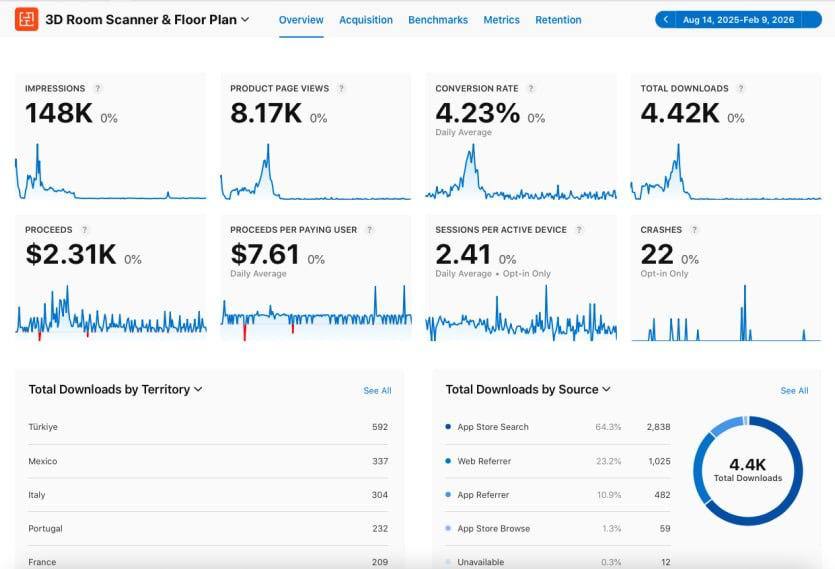Open the Benchmarks tab
This screenshot has width=835, height=569.
click(x=437, y=20)
